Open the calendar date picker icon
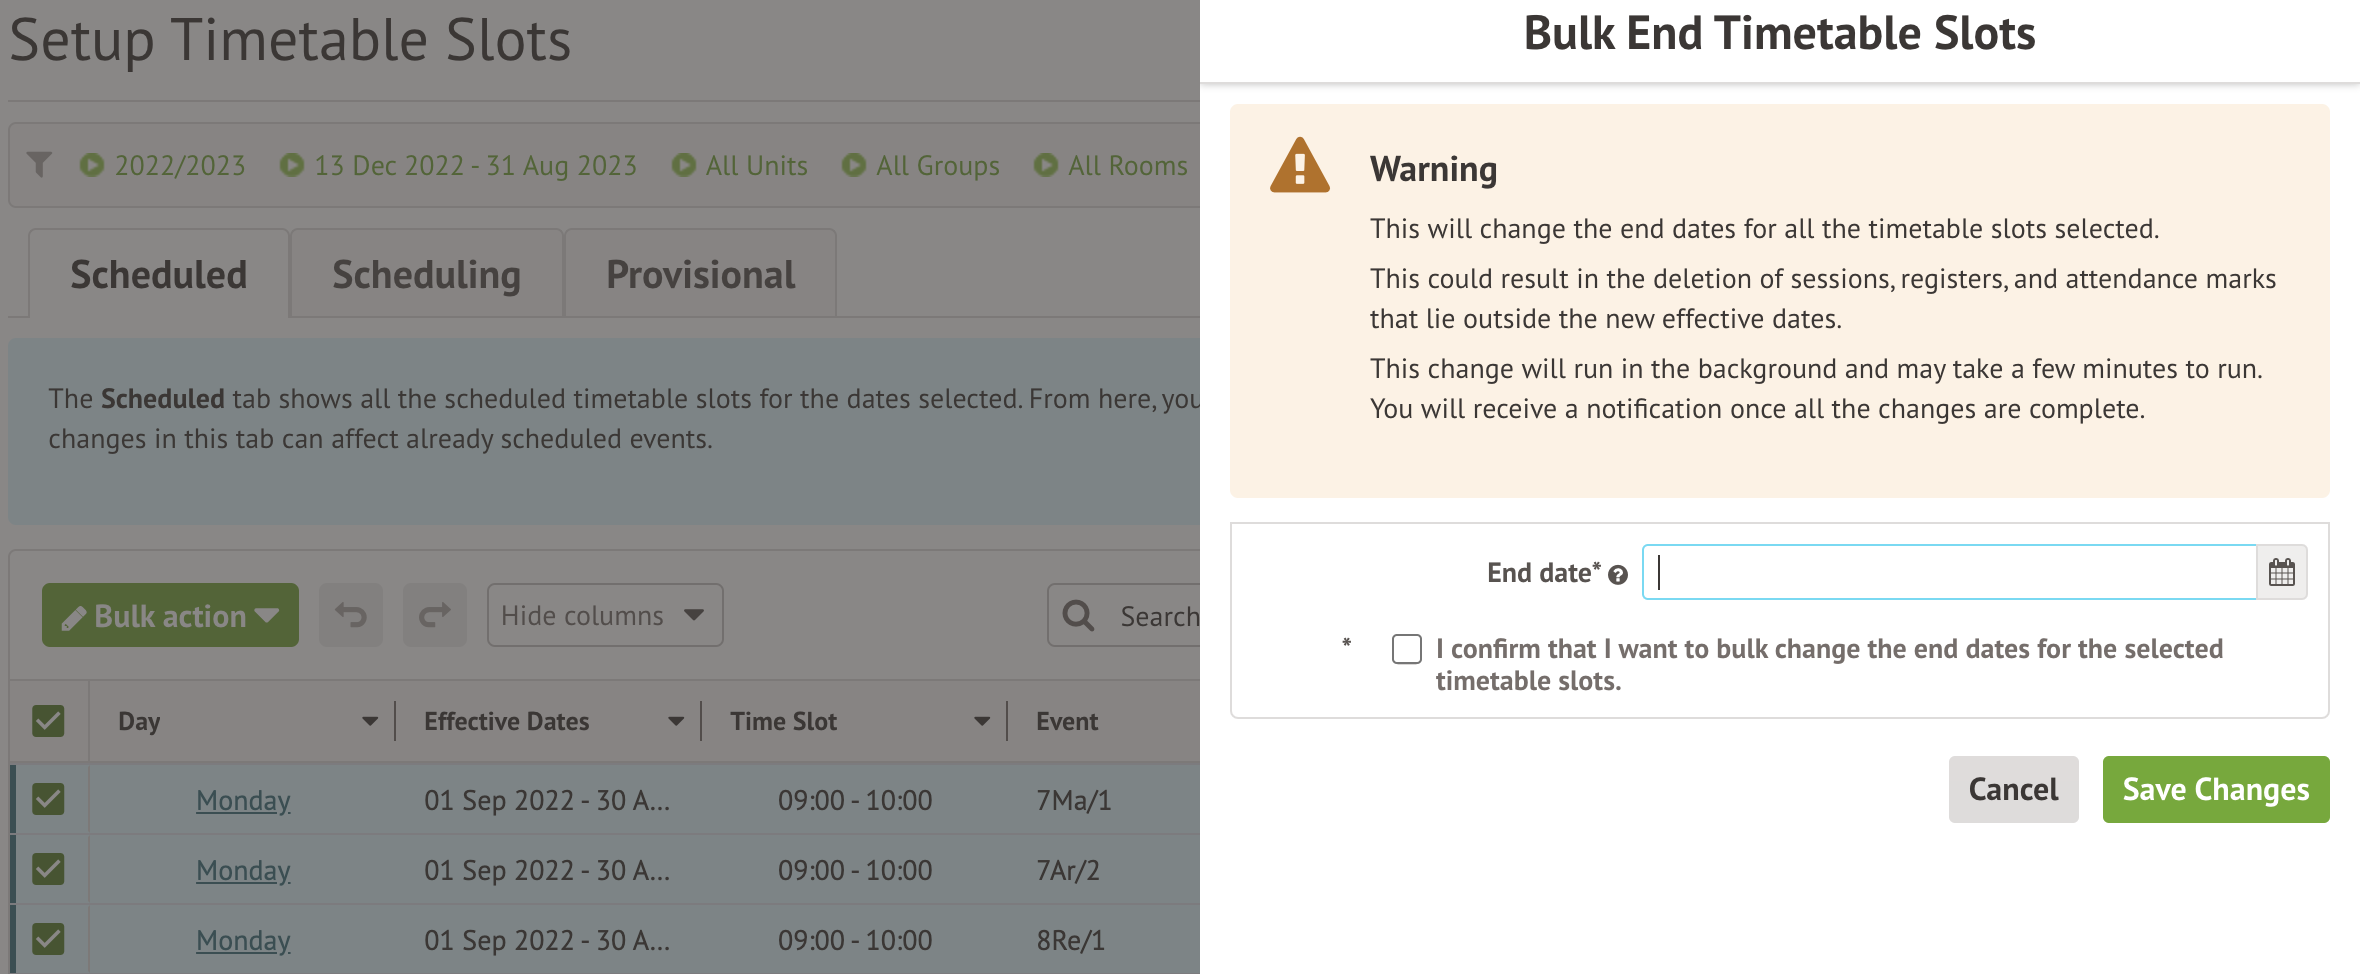The image size is (2360, 974). pyautogui.click(x=2281, y=572)
